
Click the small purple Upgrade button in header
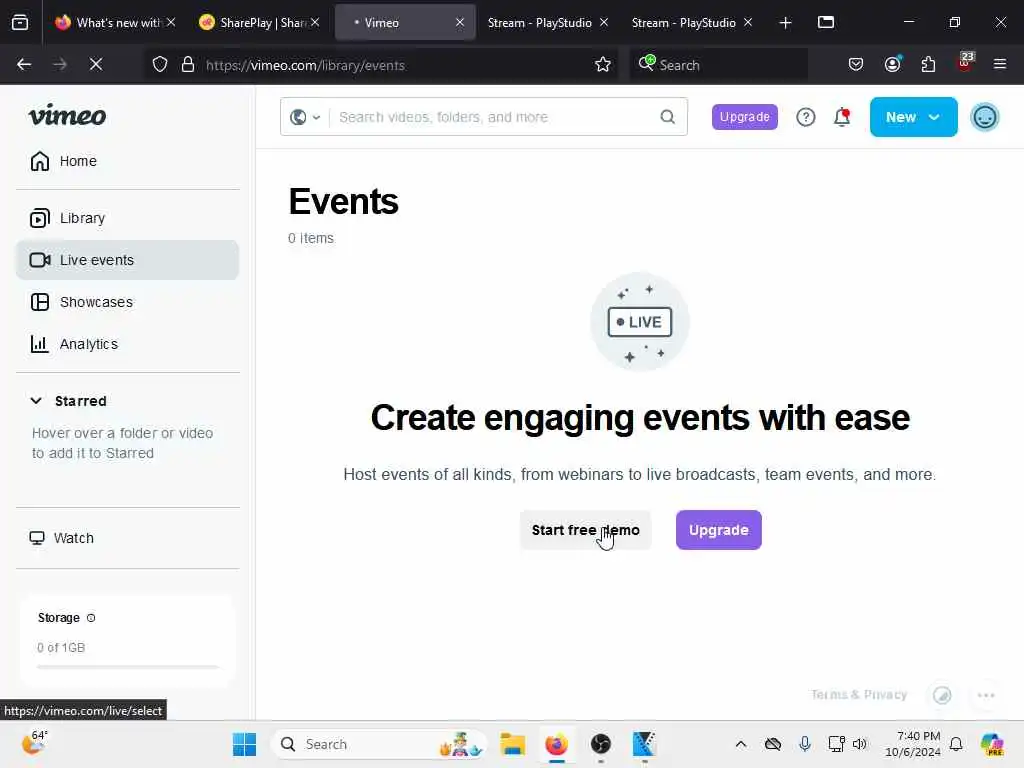pos(744,117)
